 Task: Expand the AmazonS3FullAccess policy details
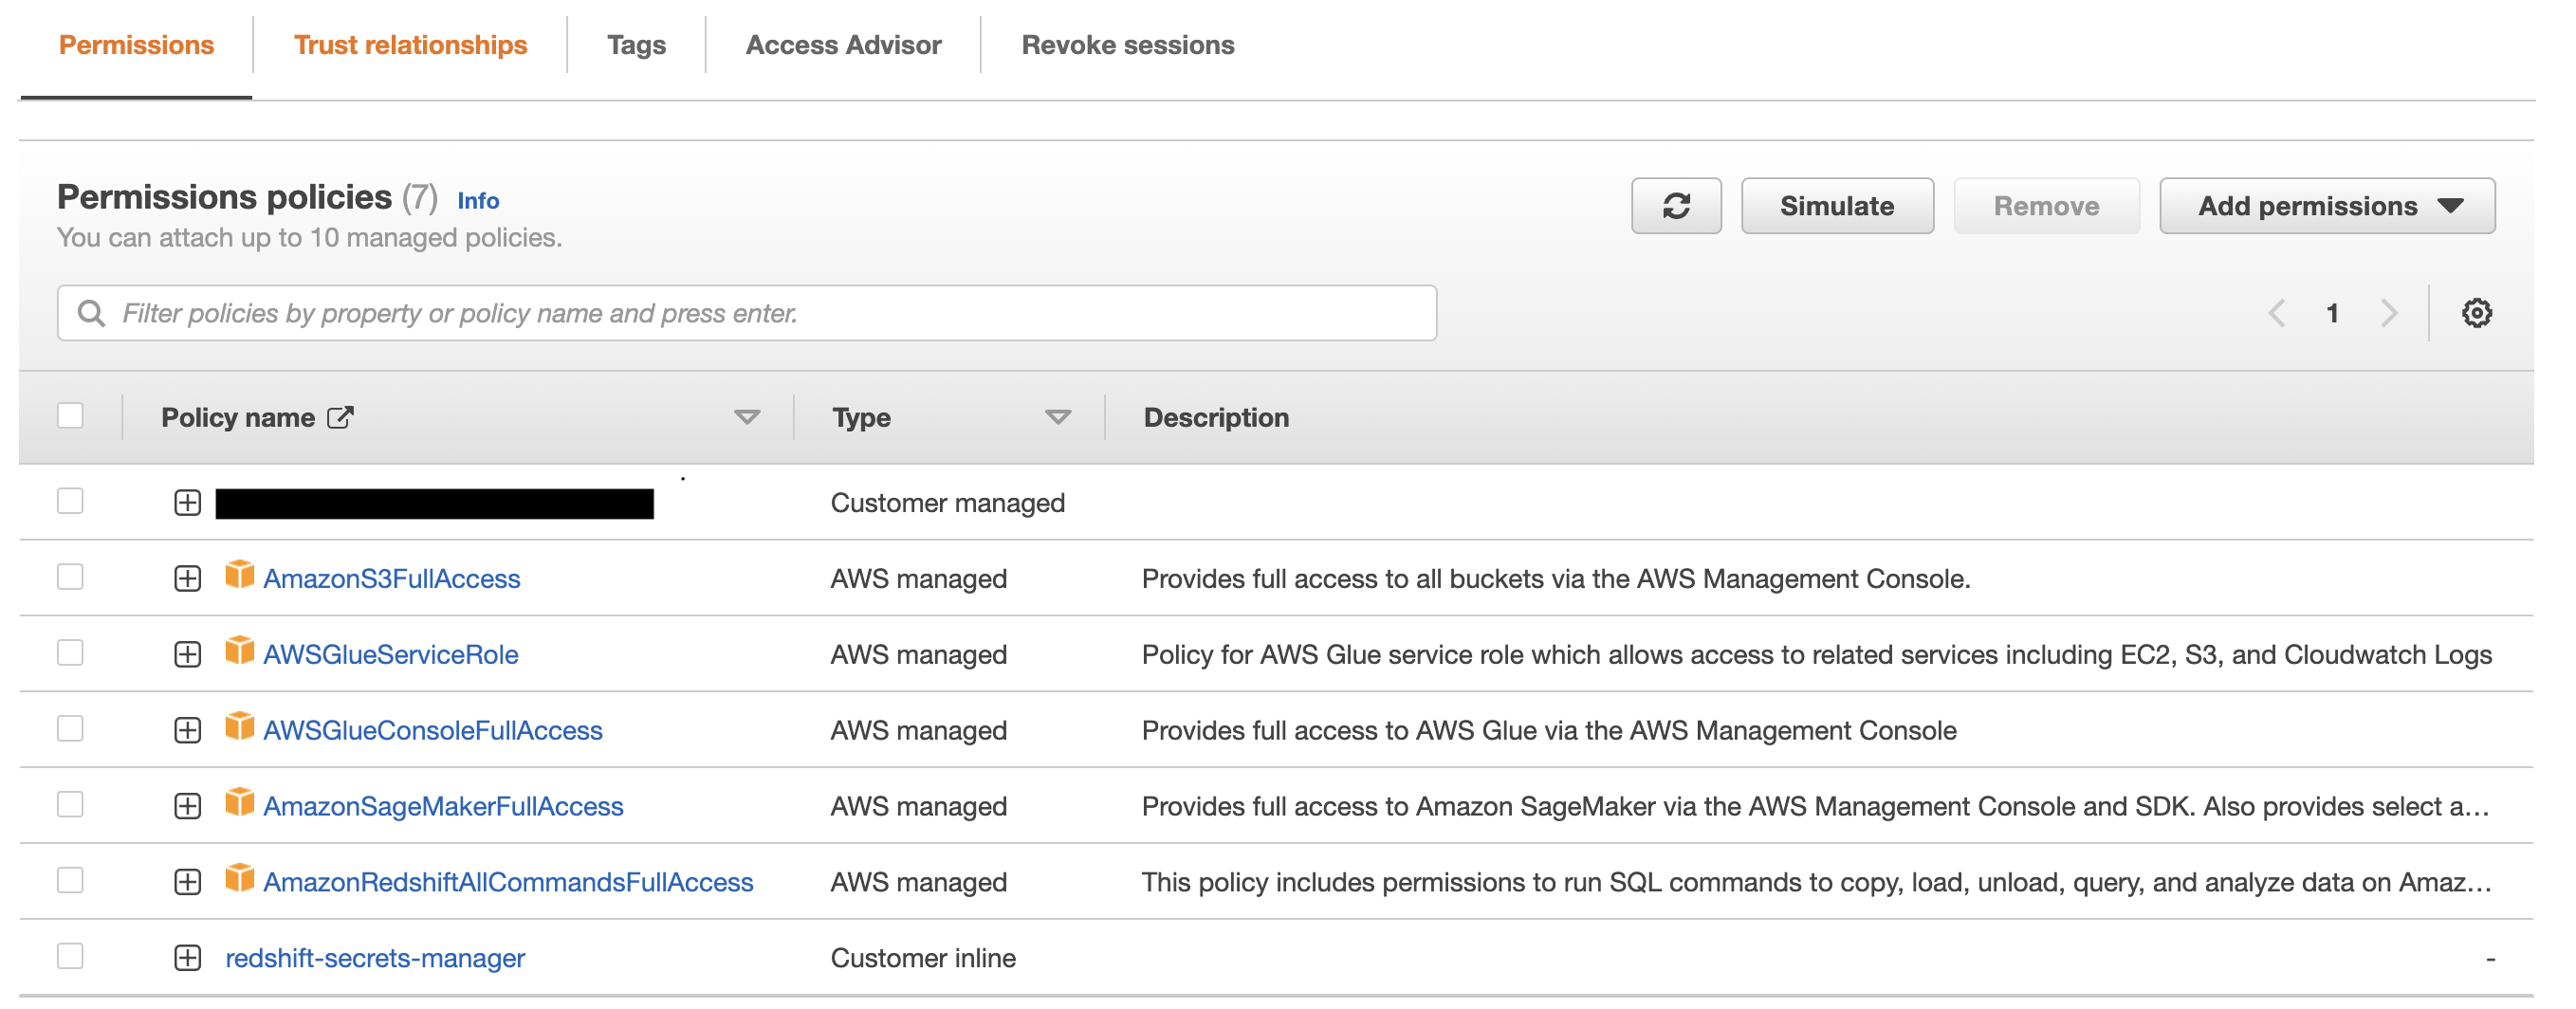187,578
